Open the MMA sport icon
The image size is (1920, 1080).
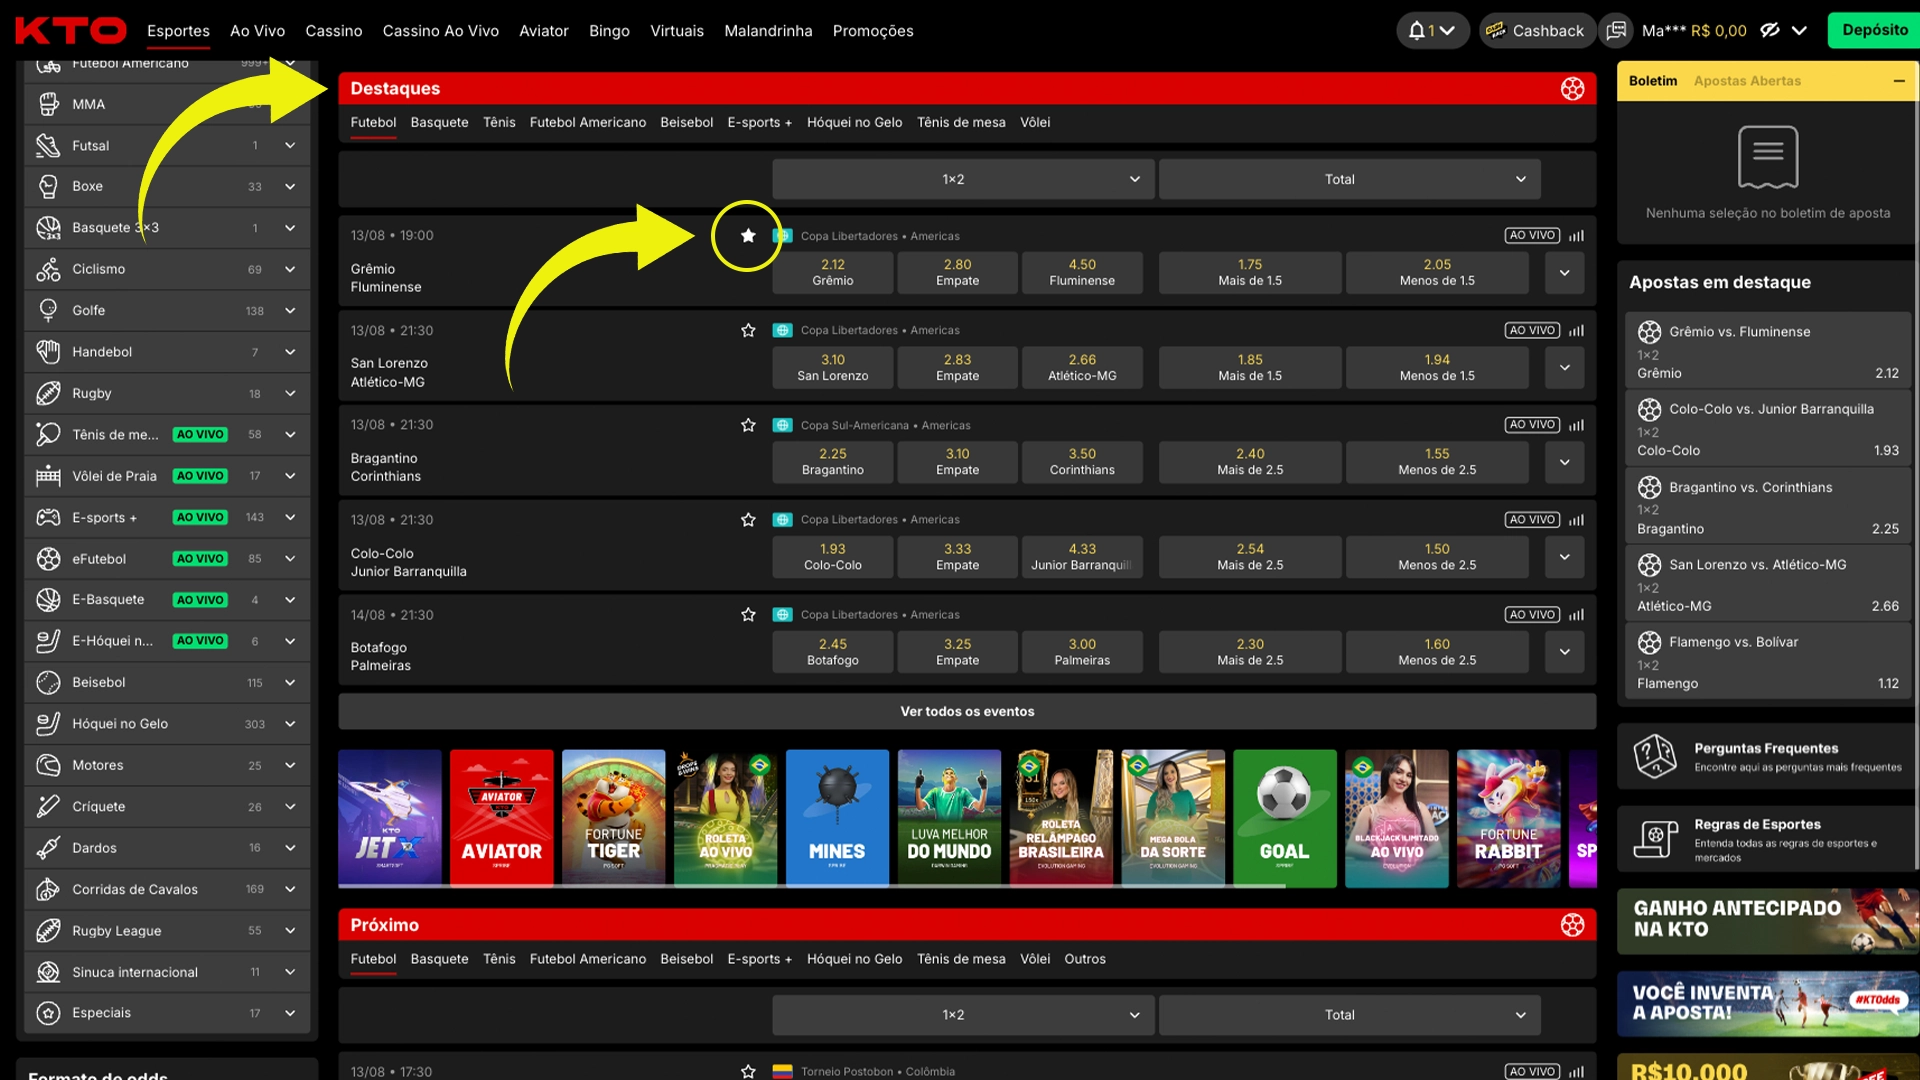tap(48, 104)
